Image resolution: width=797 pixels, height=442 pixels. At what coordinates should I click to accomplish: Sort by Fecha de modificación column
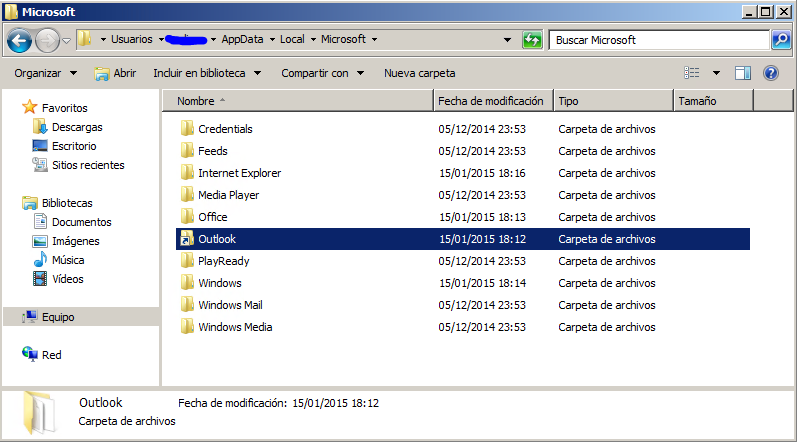tap(494, 101)
